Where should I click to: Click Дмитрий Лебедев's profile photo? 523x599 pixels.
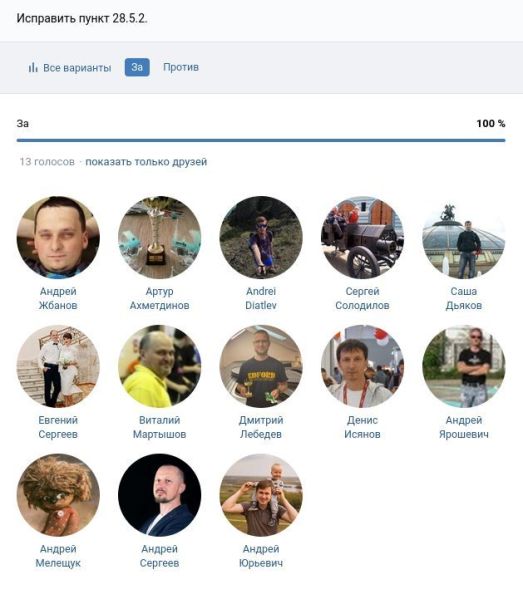pos(261,366)
